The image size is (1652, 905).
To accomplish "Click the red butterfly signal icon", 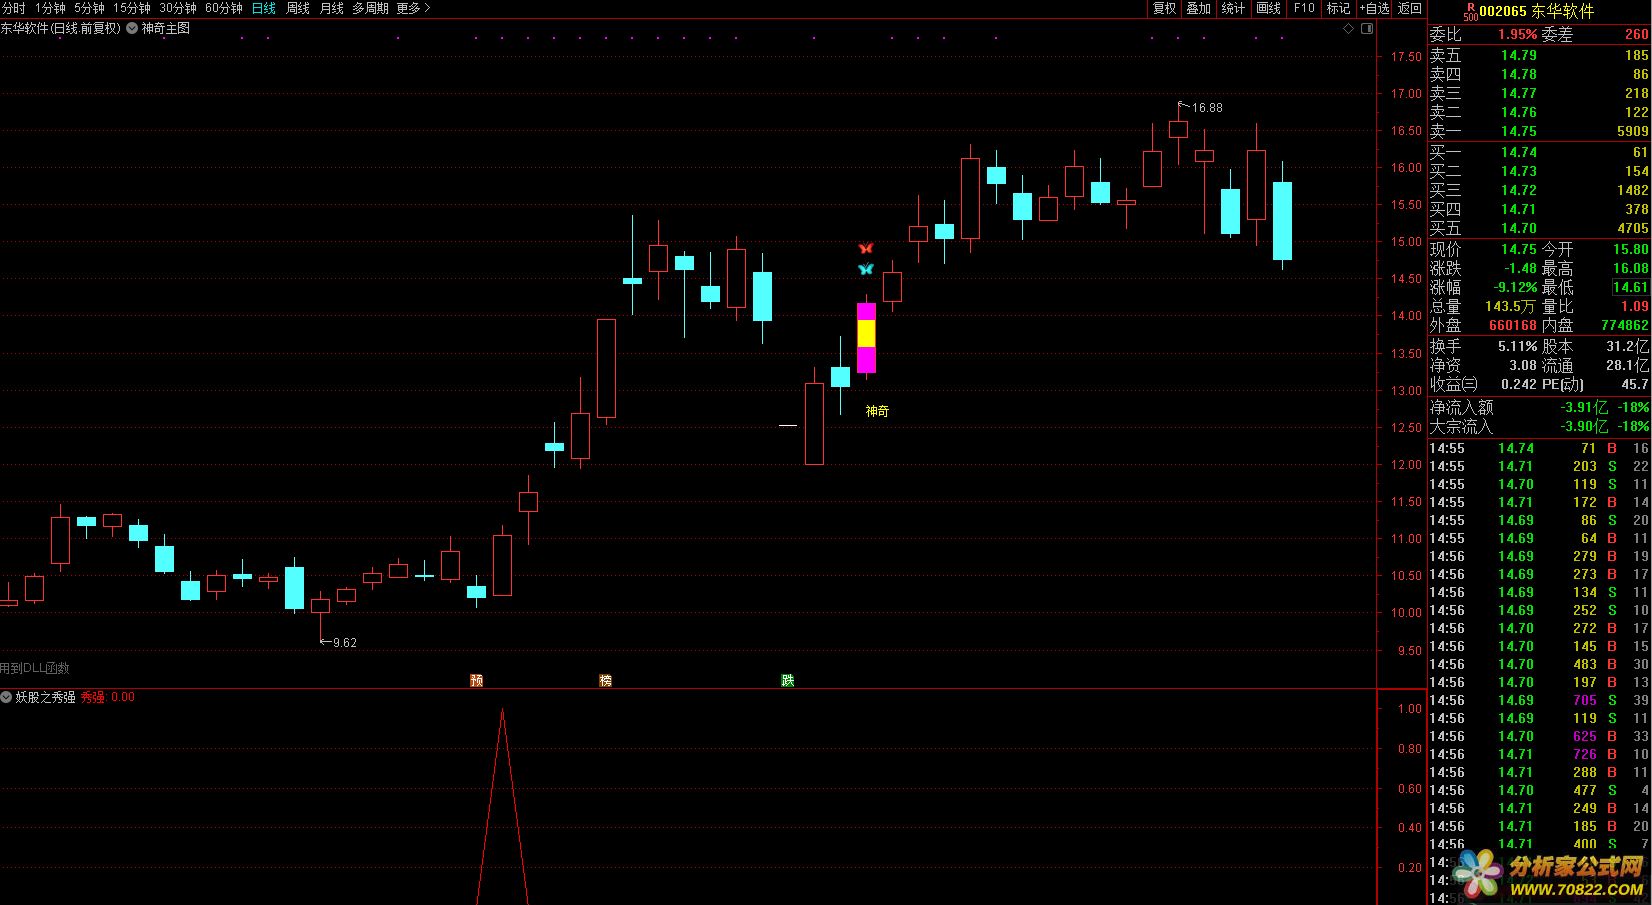I will pos(866,247).
